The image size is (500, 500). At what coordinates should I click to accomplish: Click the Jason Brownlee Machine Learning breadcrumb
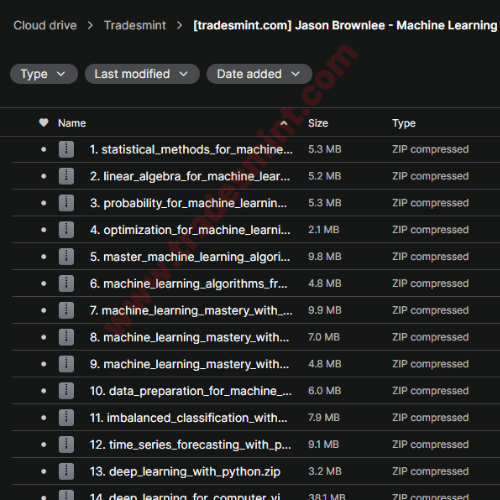tap(346, 25)
